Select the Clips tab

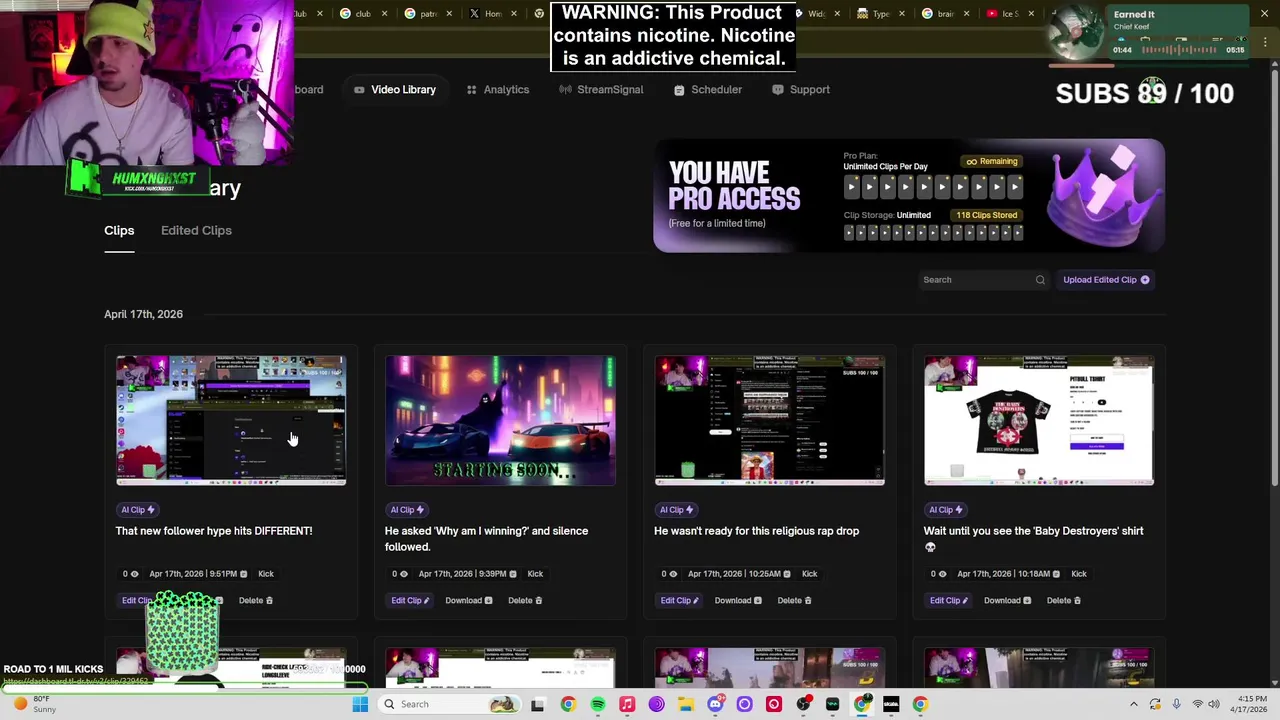[x=119, y=230]
